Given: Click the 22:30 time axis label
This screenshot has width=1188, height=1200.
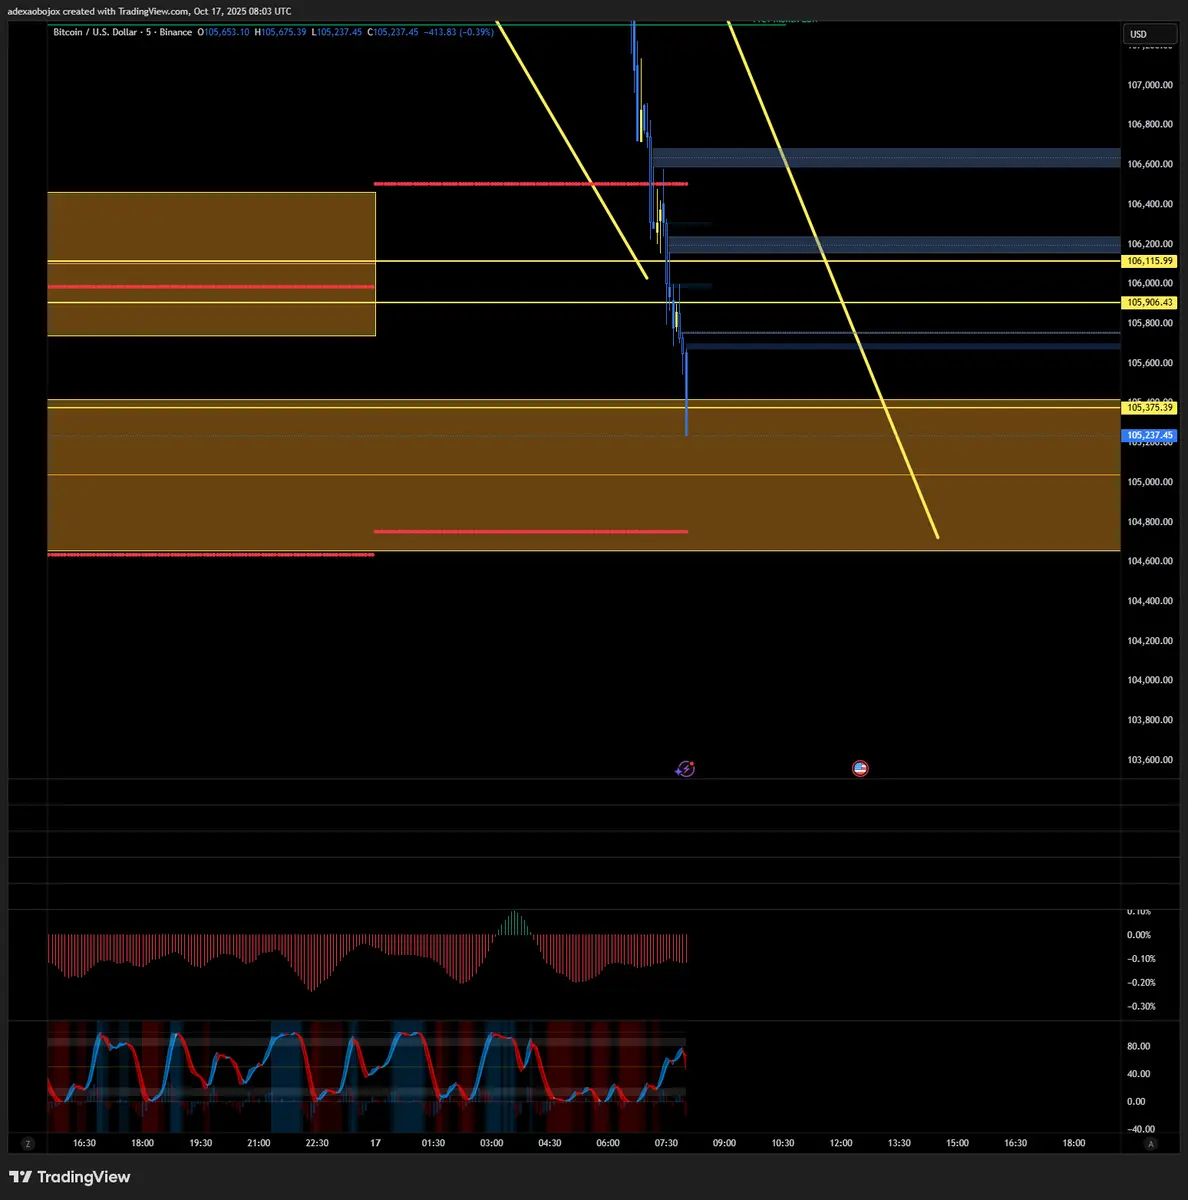Looking at the screenshot, I should pyautogui.click(x=317, y=1143).
